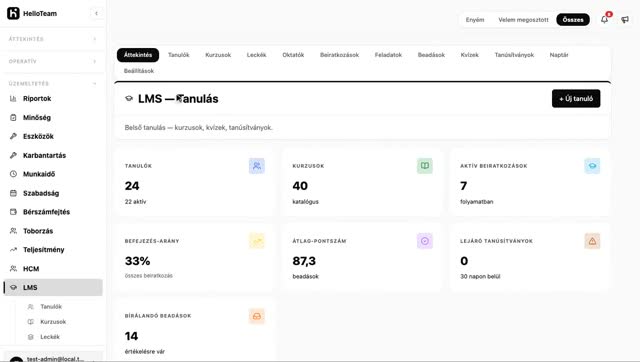Open Riportok from the sidebar
Screen dimensions: 640x362
(x=53, y=98)
